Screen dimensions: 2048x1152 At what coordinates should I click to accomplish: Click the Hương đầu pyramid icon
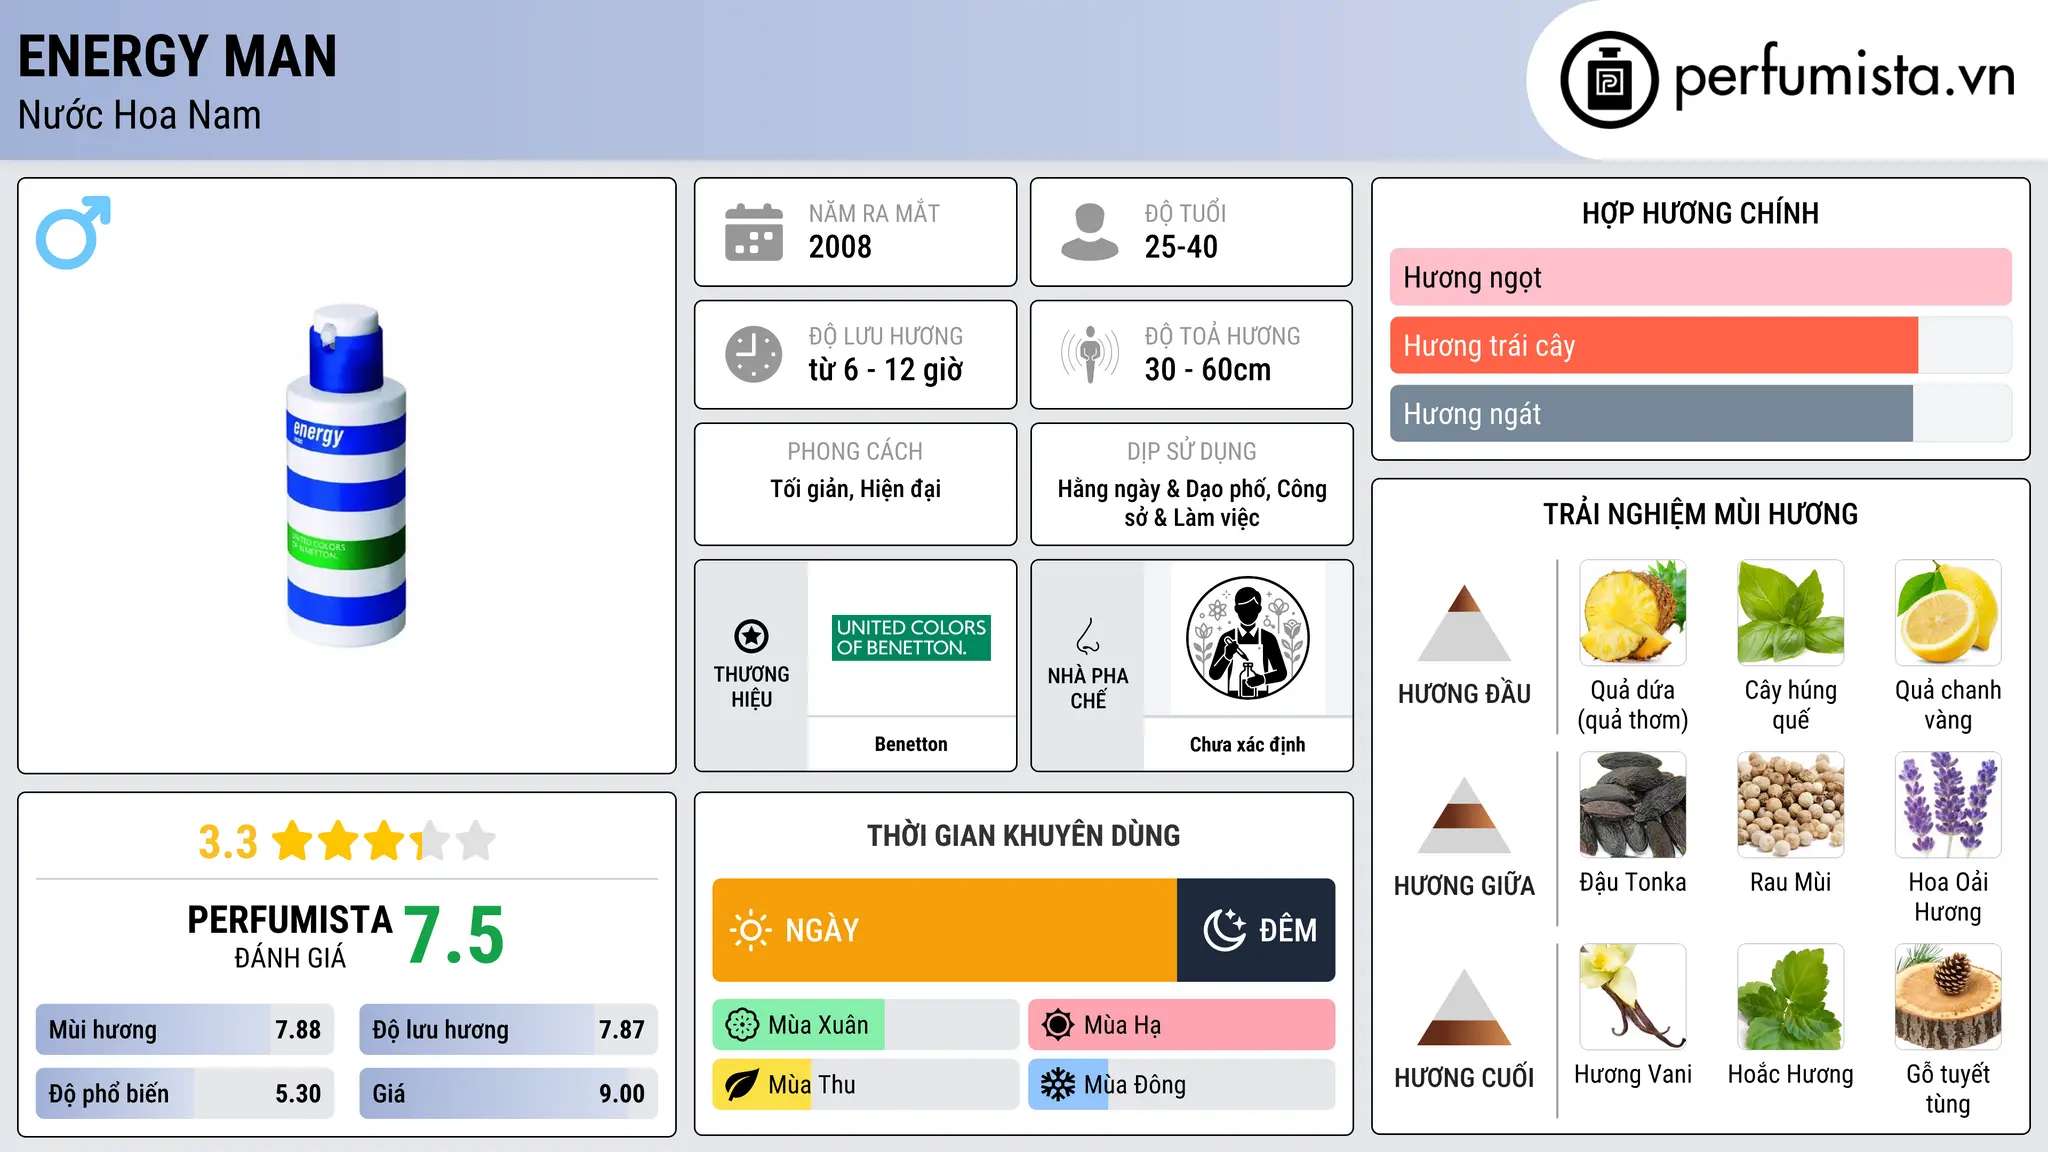1464,623
